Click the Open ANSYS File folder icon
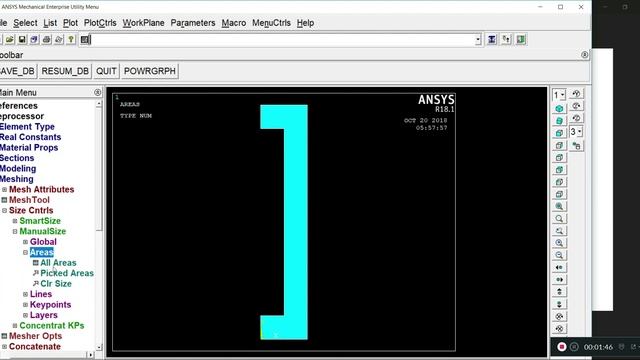The image size is (640, 360). 9,40
